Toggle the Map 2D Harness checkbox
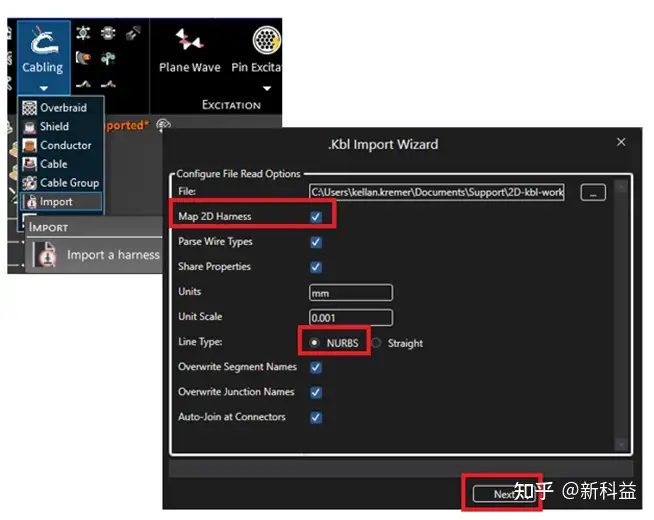 (316, 217)
